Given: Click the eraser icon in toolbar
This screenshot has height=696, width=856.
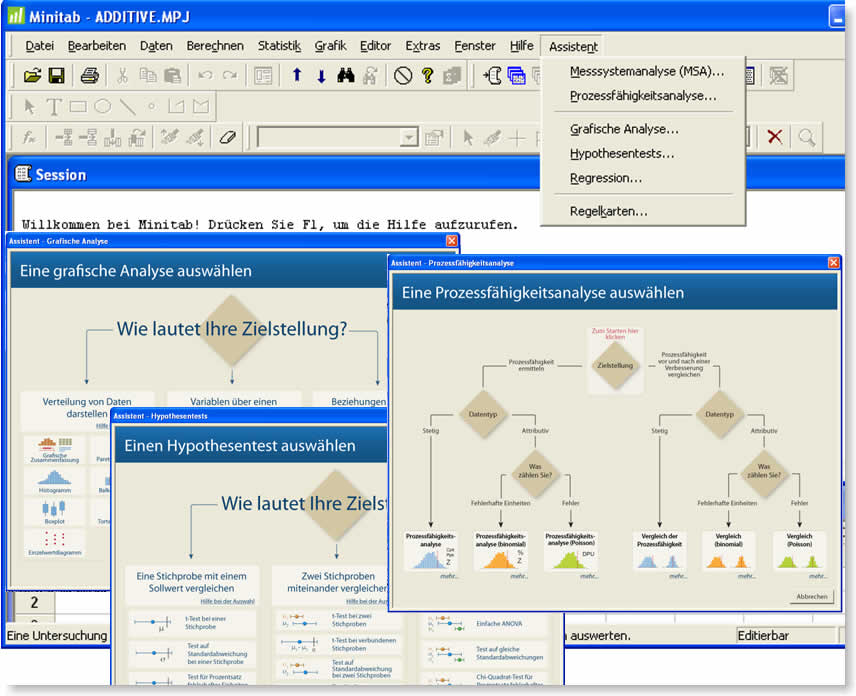Looking at the screenshot, I should pos(228,136).
